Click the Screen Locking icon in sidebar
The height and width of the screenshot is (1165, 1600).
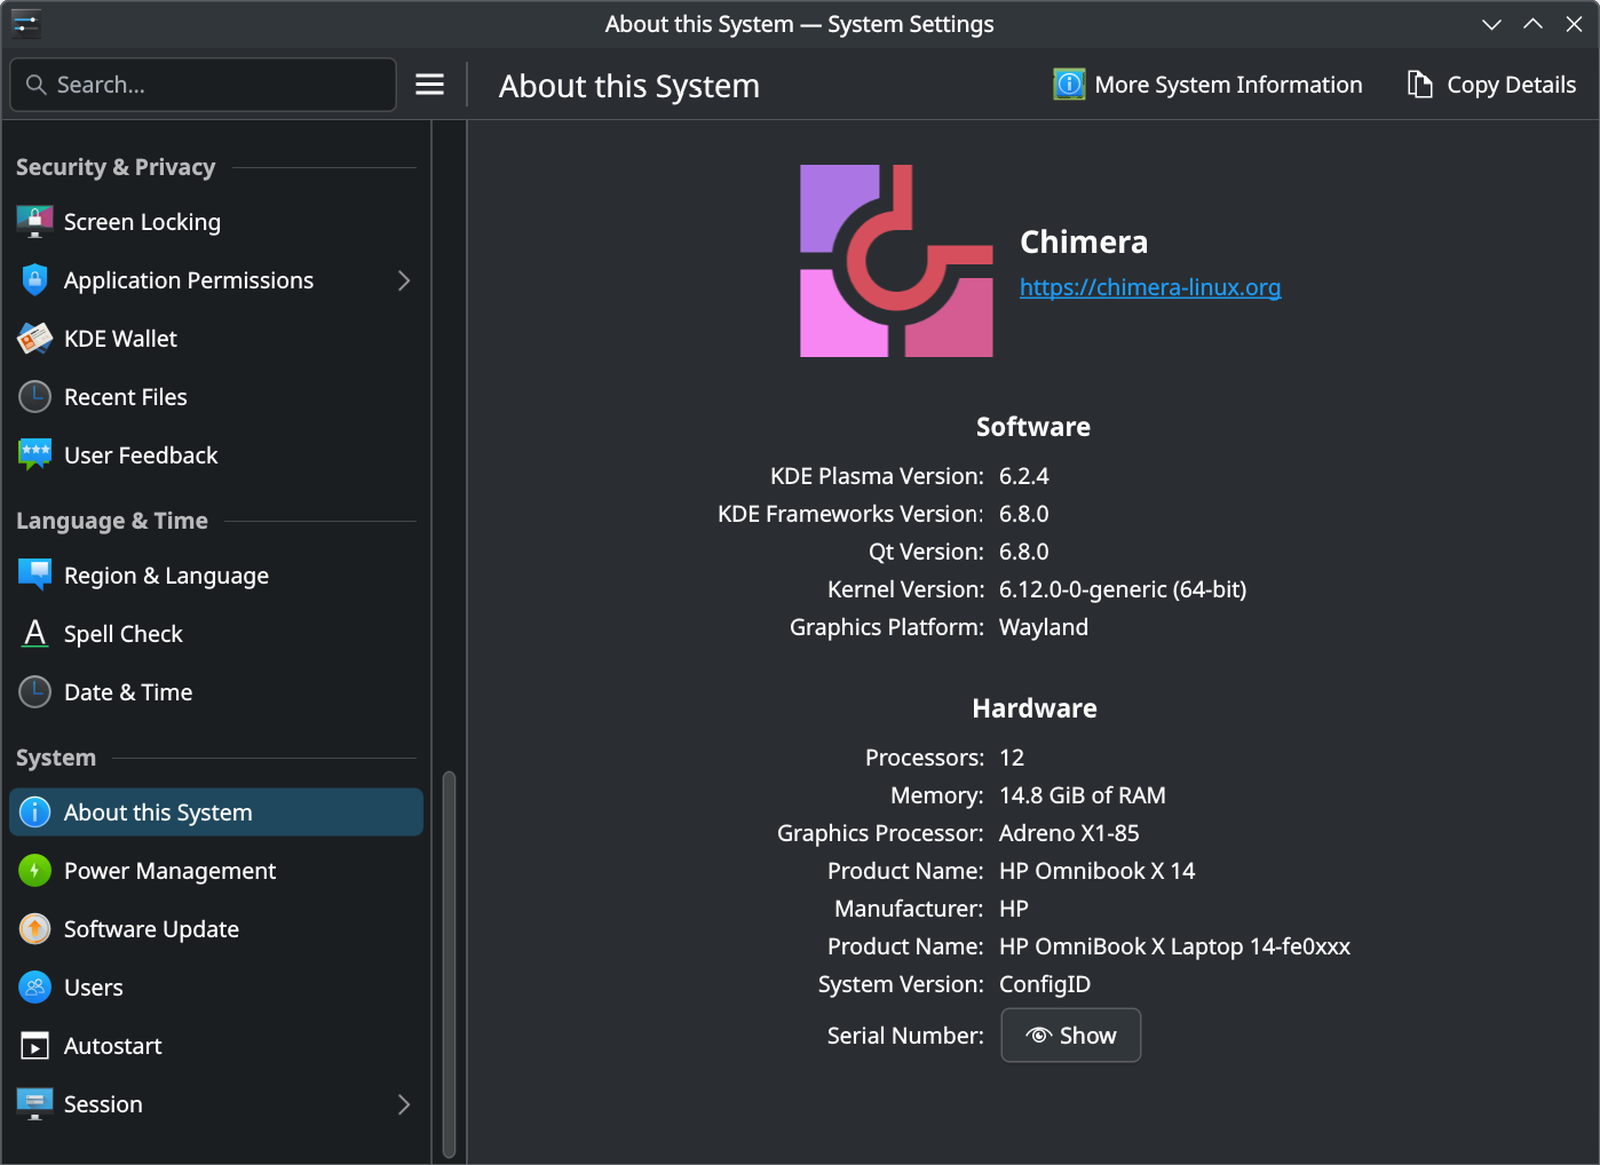[x=35, y=222]
